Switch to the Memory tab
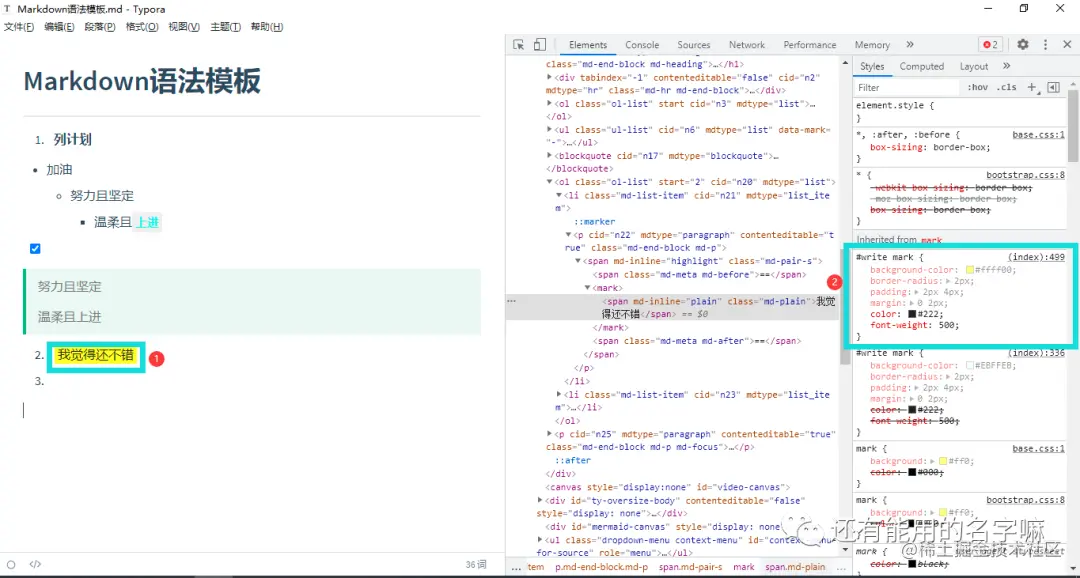1080x578 pixels. click(872, 45)
